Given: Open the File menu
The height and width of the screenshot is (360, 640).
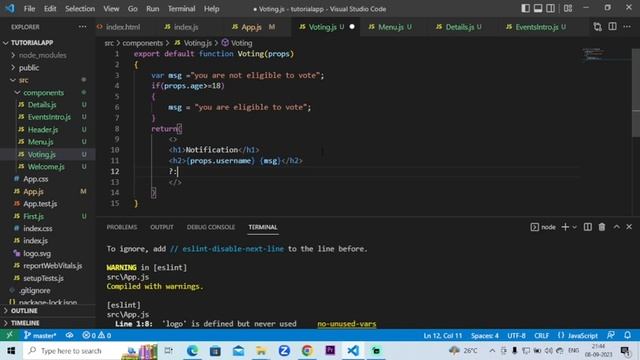Looking at the screenshot, I should pos(29,9).
